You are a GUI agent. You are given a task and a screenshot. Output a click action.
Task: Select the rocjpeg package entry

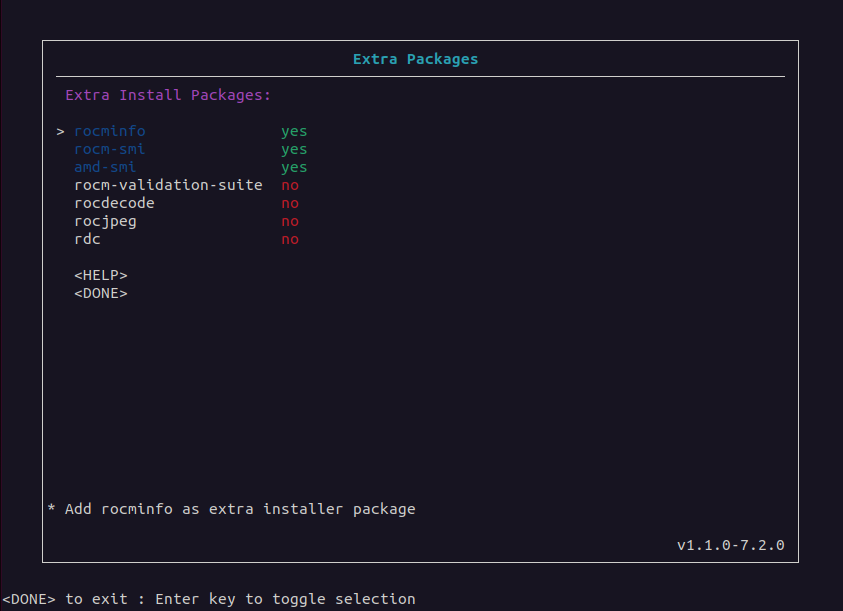coord(105,221)
